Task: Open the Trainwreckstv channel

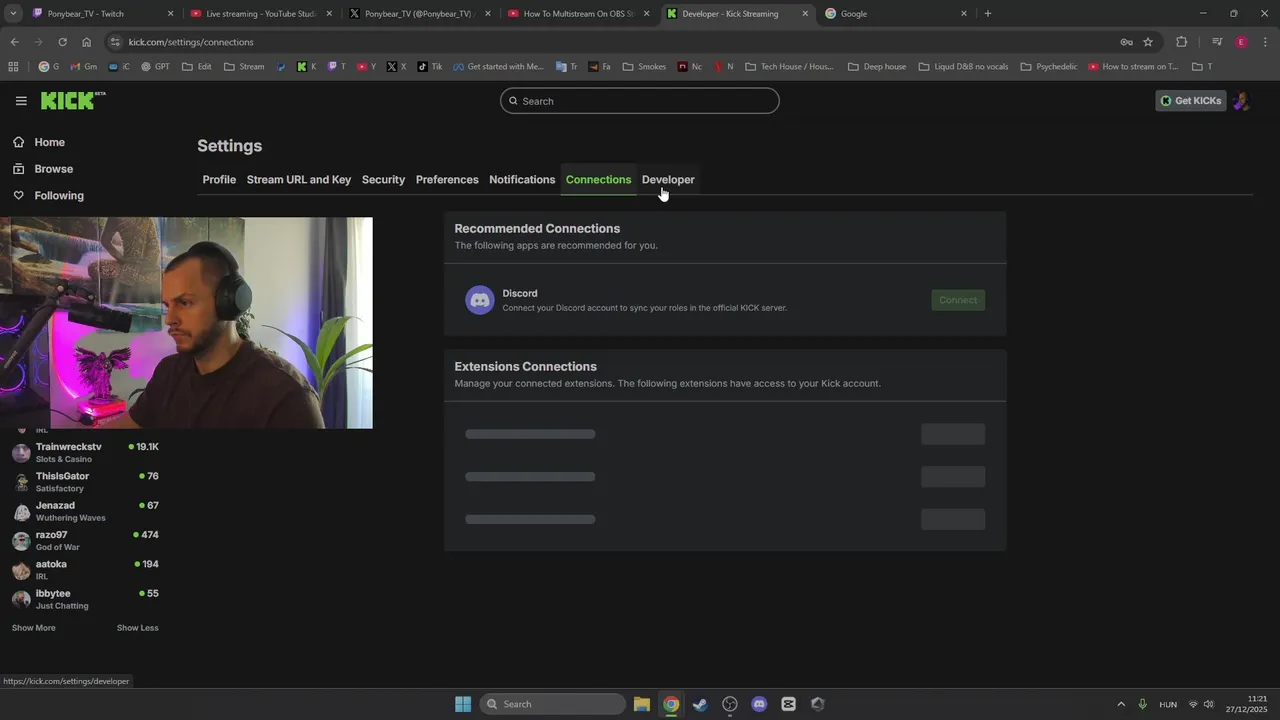Action: tap(85, 452)
